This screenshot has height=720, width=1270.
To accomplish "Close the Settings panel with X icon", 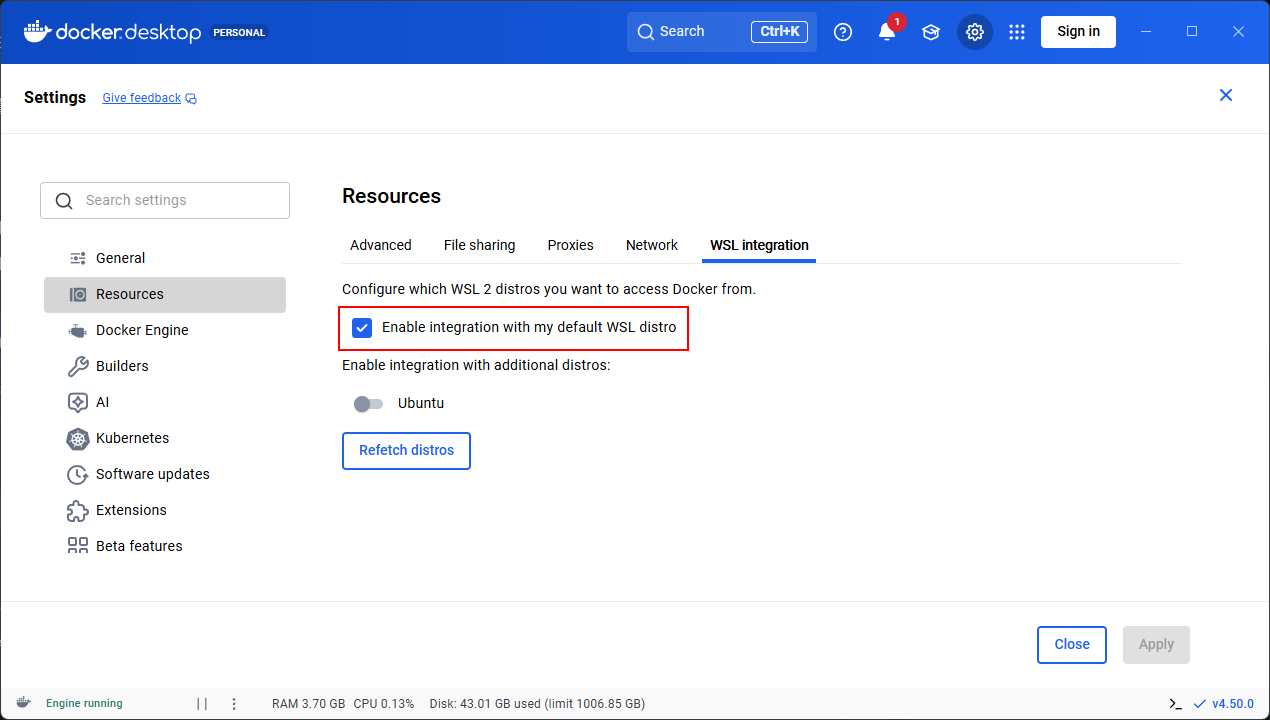I will [x=1226, y=95].
